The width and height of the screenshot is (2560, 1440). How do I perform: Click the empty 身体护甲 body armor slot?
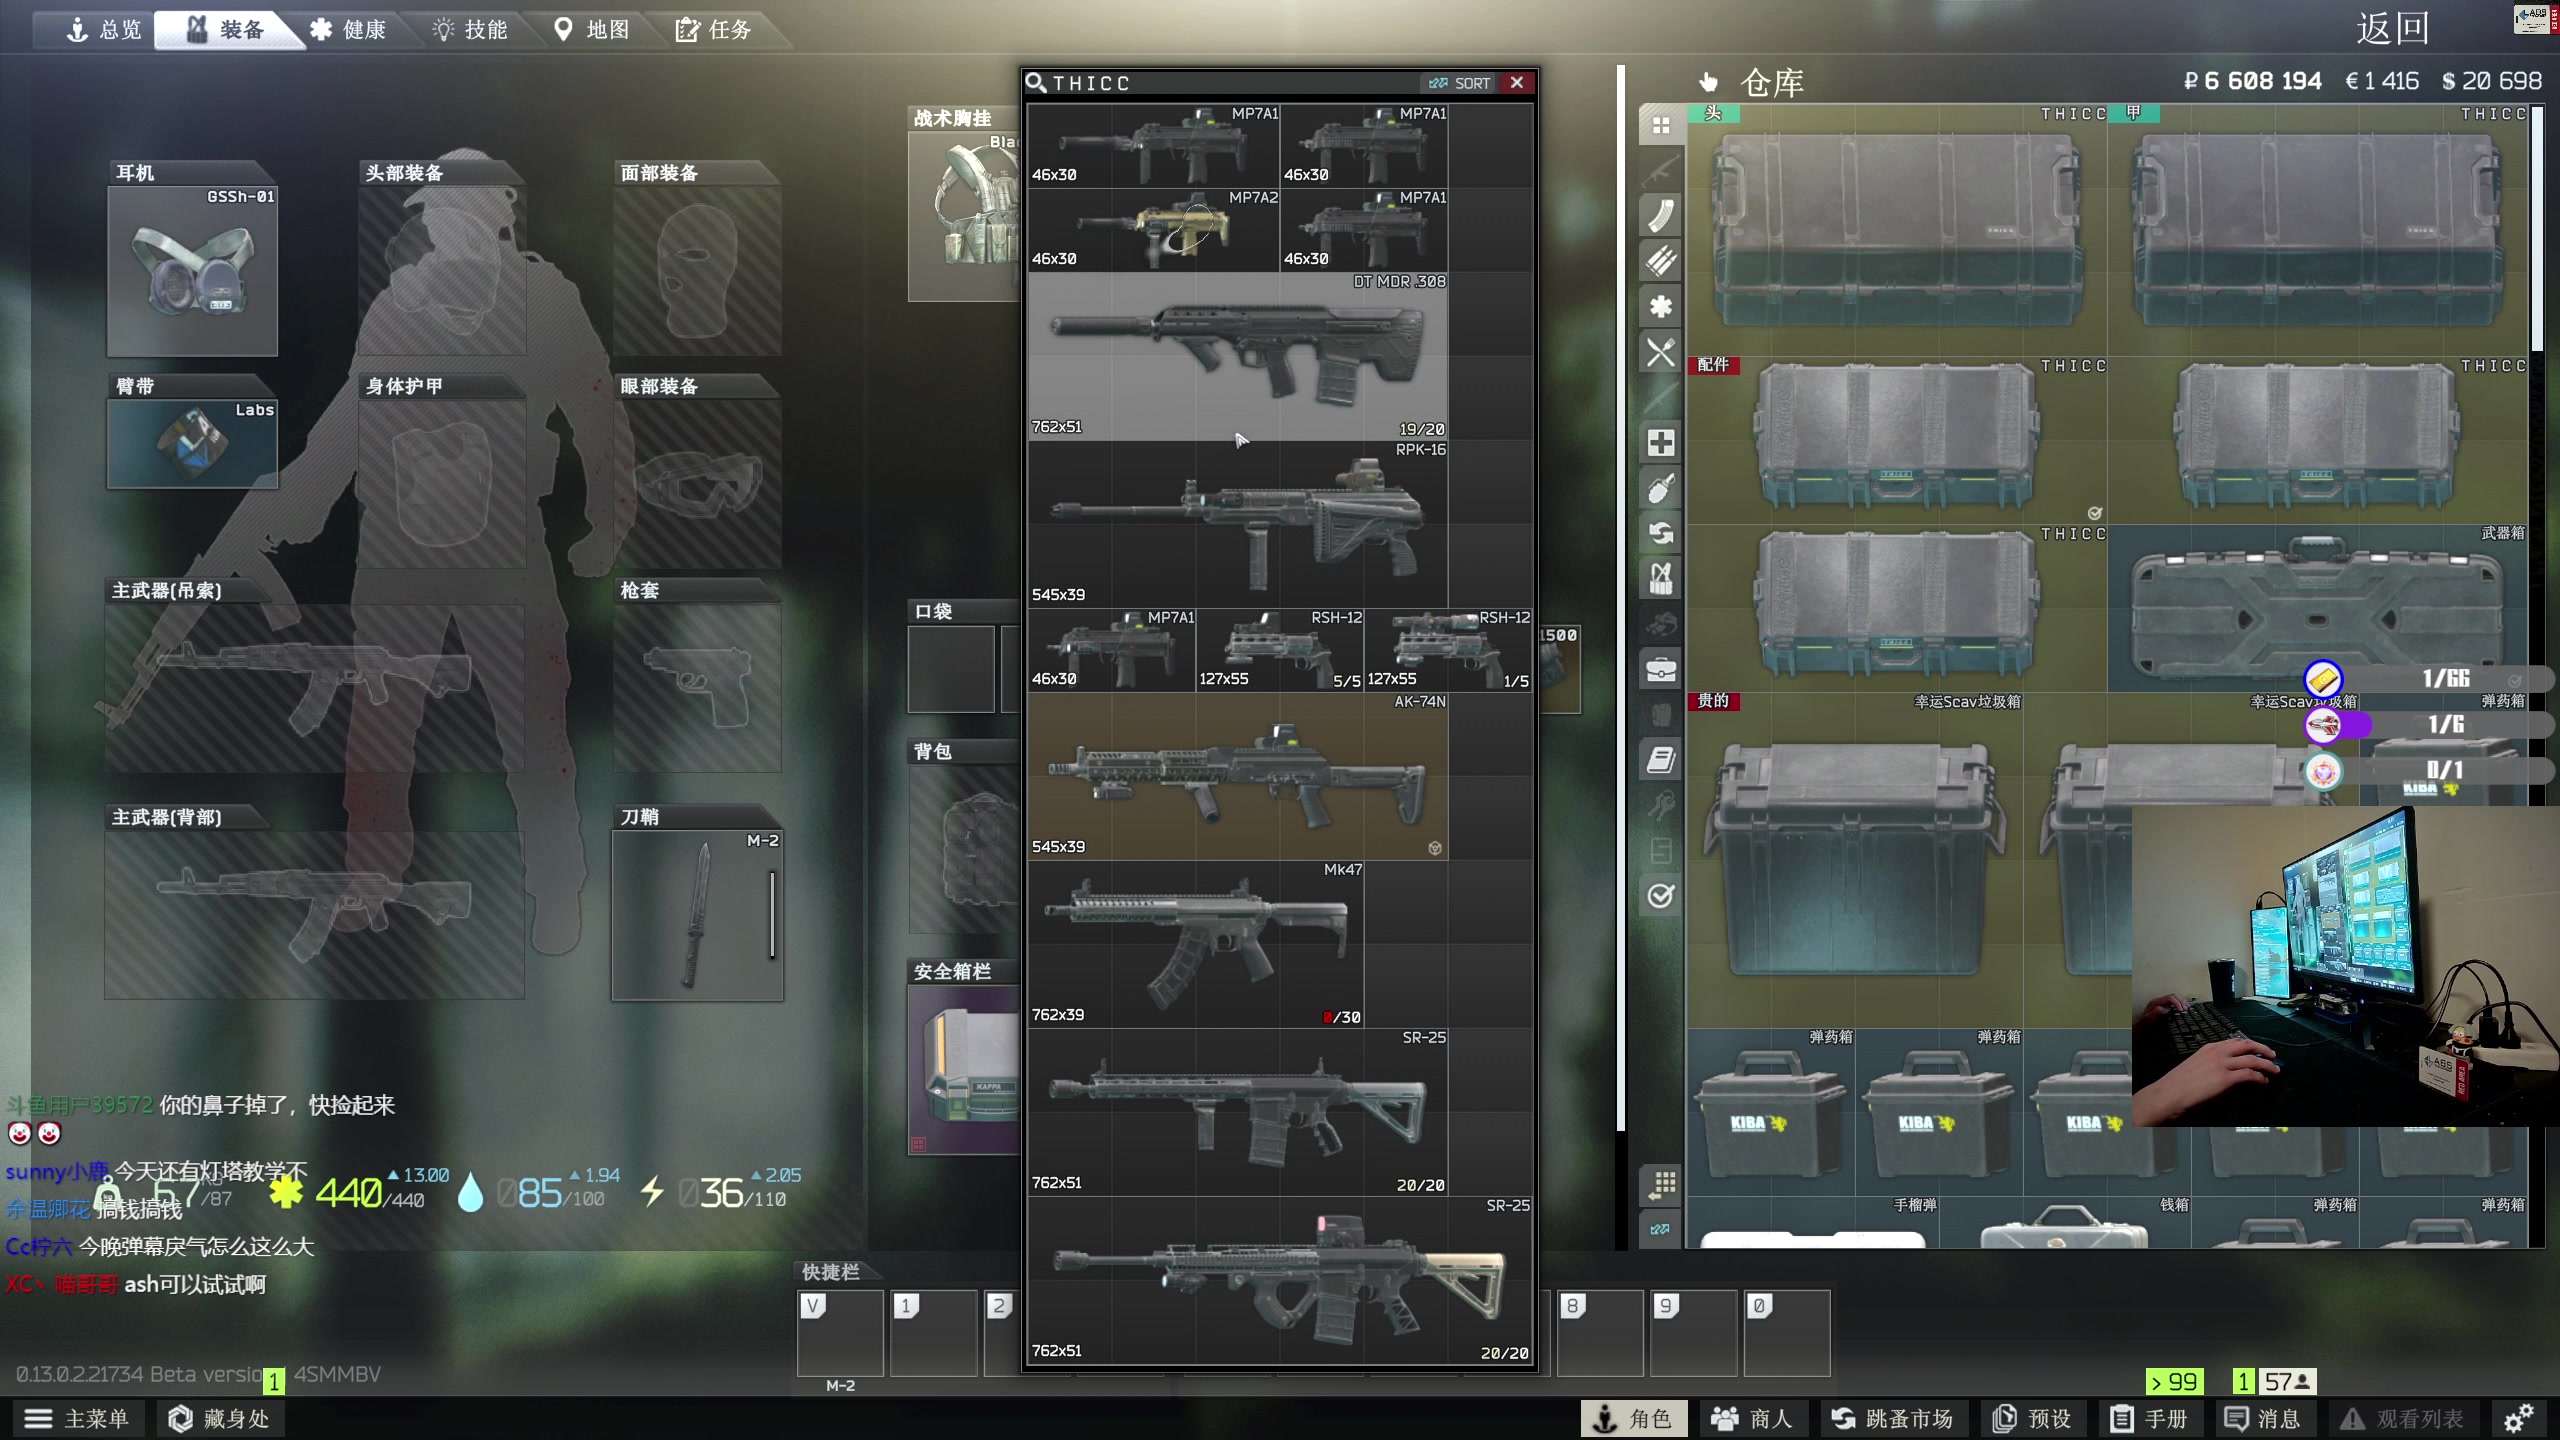click(x=442, y=484)
